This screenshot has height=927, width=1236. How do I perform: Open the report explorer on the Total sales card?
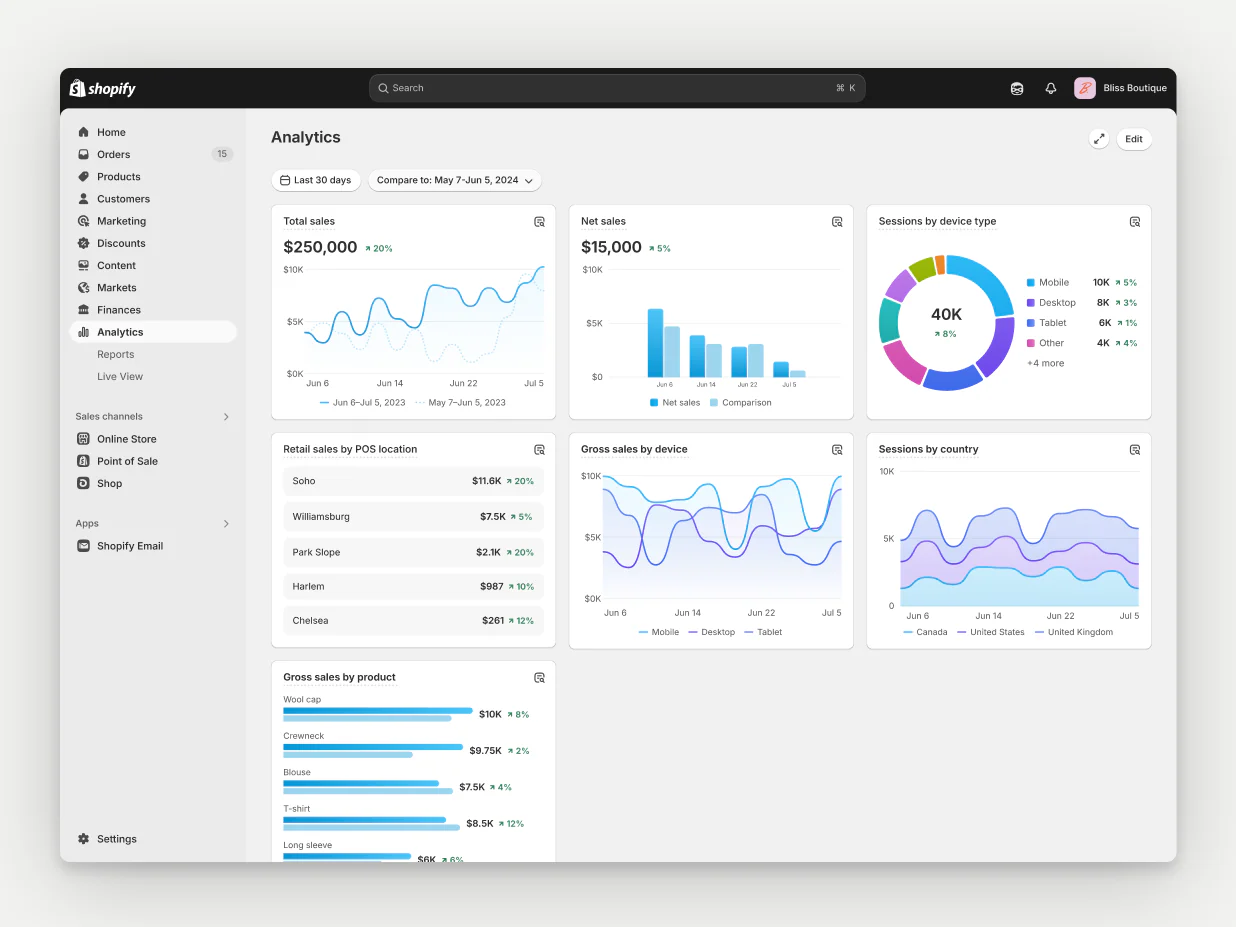(539, 222)
